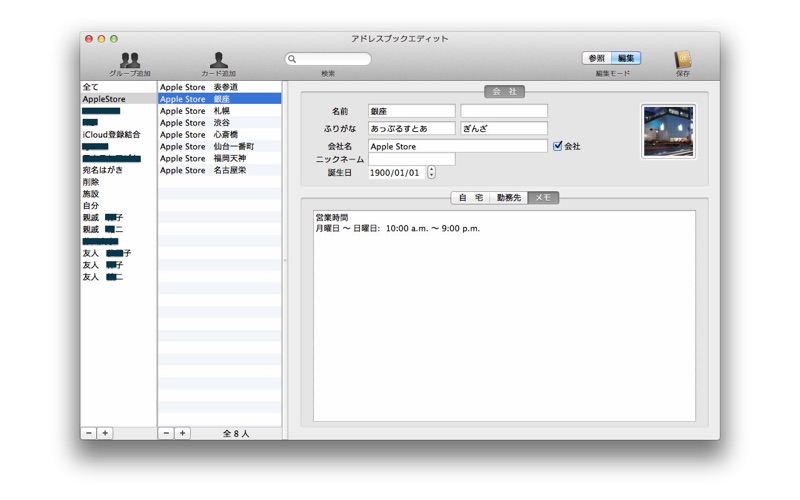Viewport: 800px width, 500px height.
Task: Click inside the memo text area
Action: click(504, 316)
